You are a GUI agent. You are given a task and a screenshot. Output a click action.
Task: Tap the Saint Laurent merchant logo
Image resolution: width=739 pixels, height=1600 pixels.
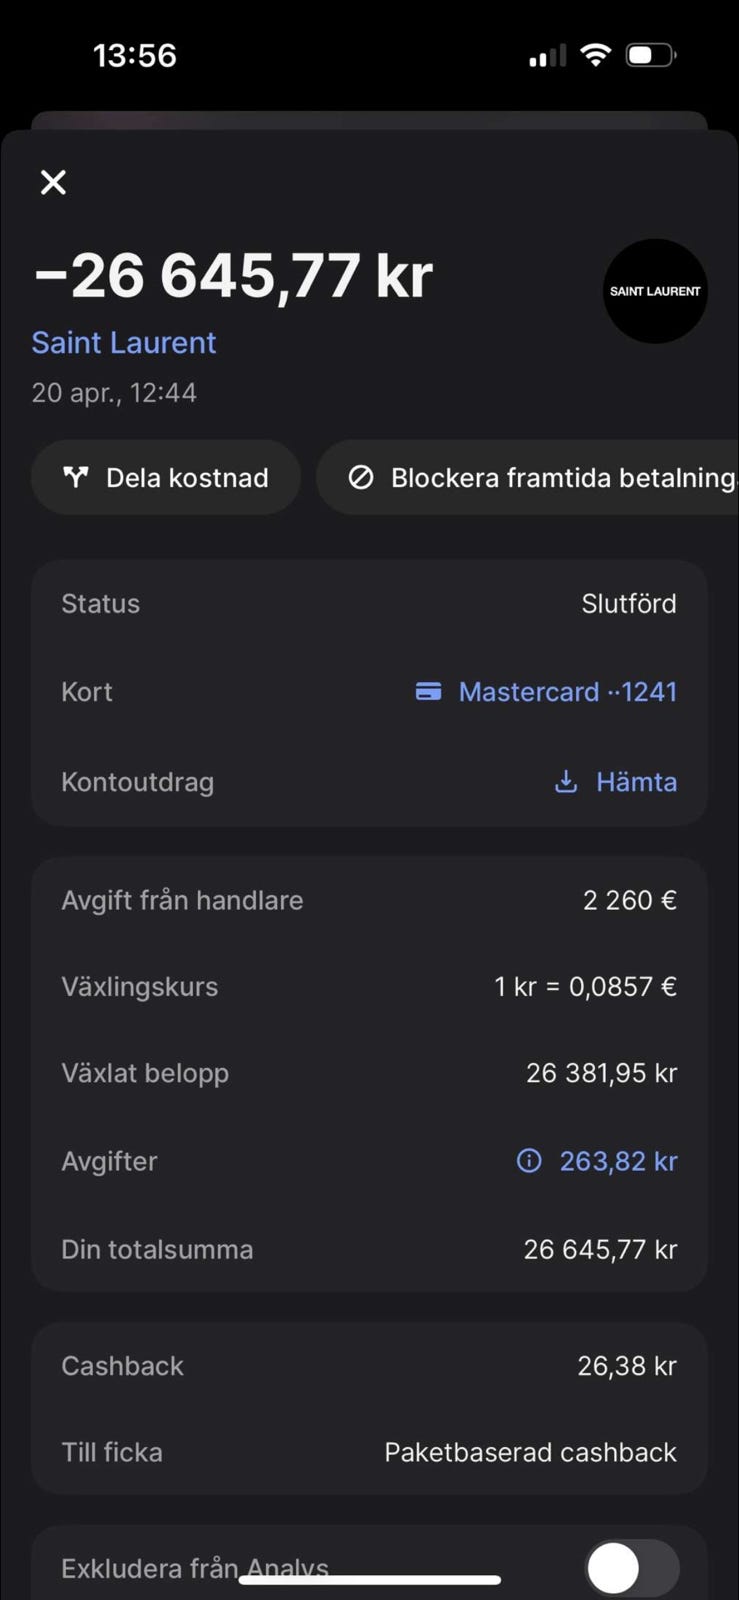pos(655,291)
